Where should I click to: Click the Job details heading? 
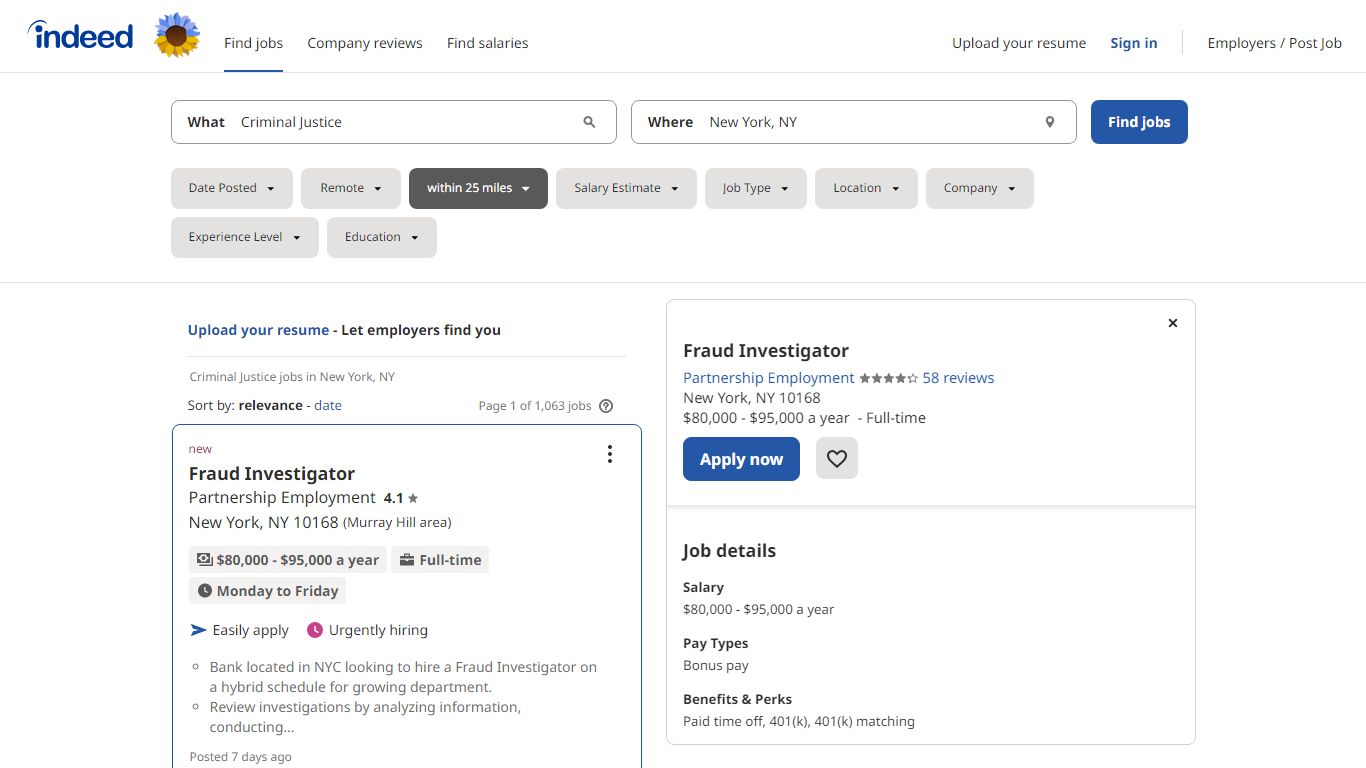(729, 551)
